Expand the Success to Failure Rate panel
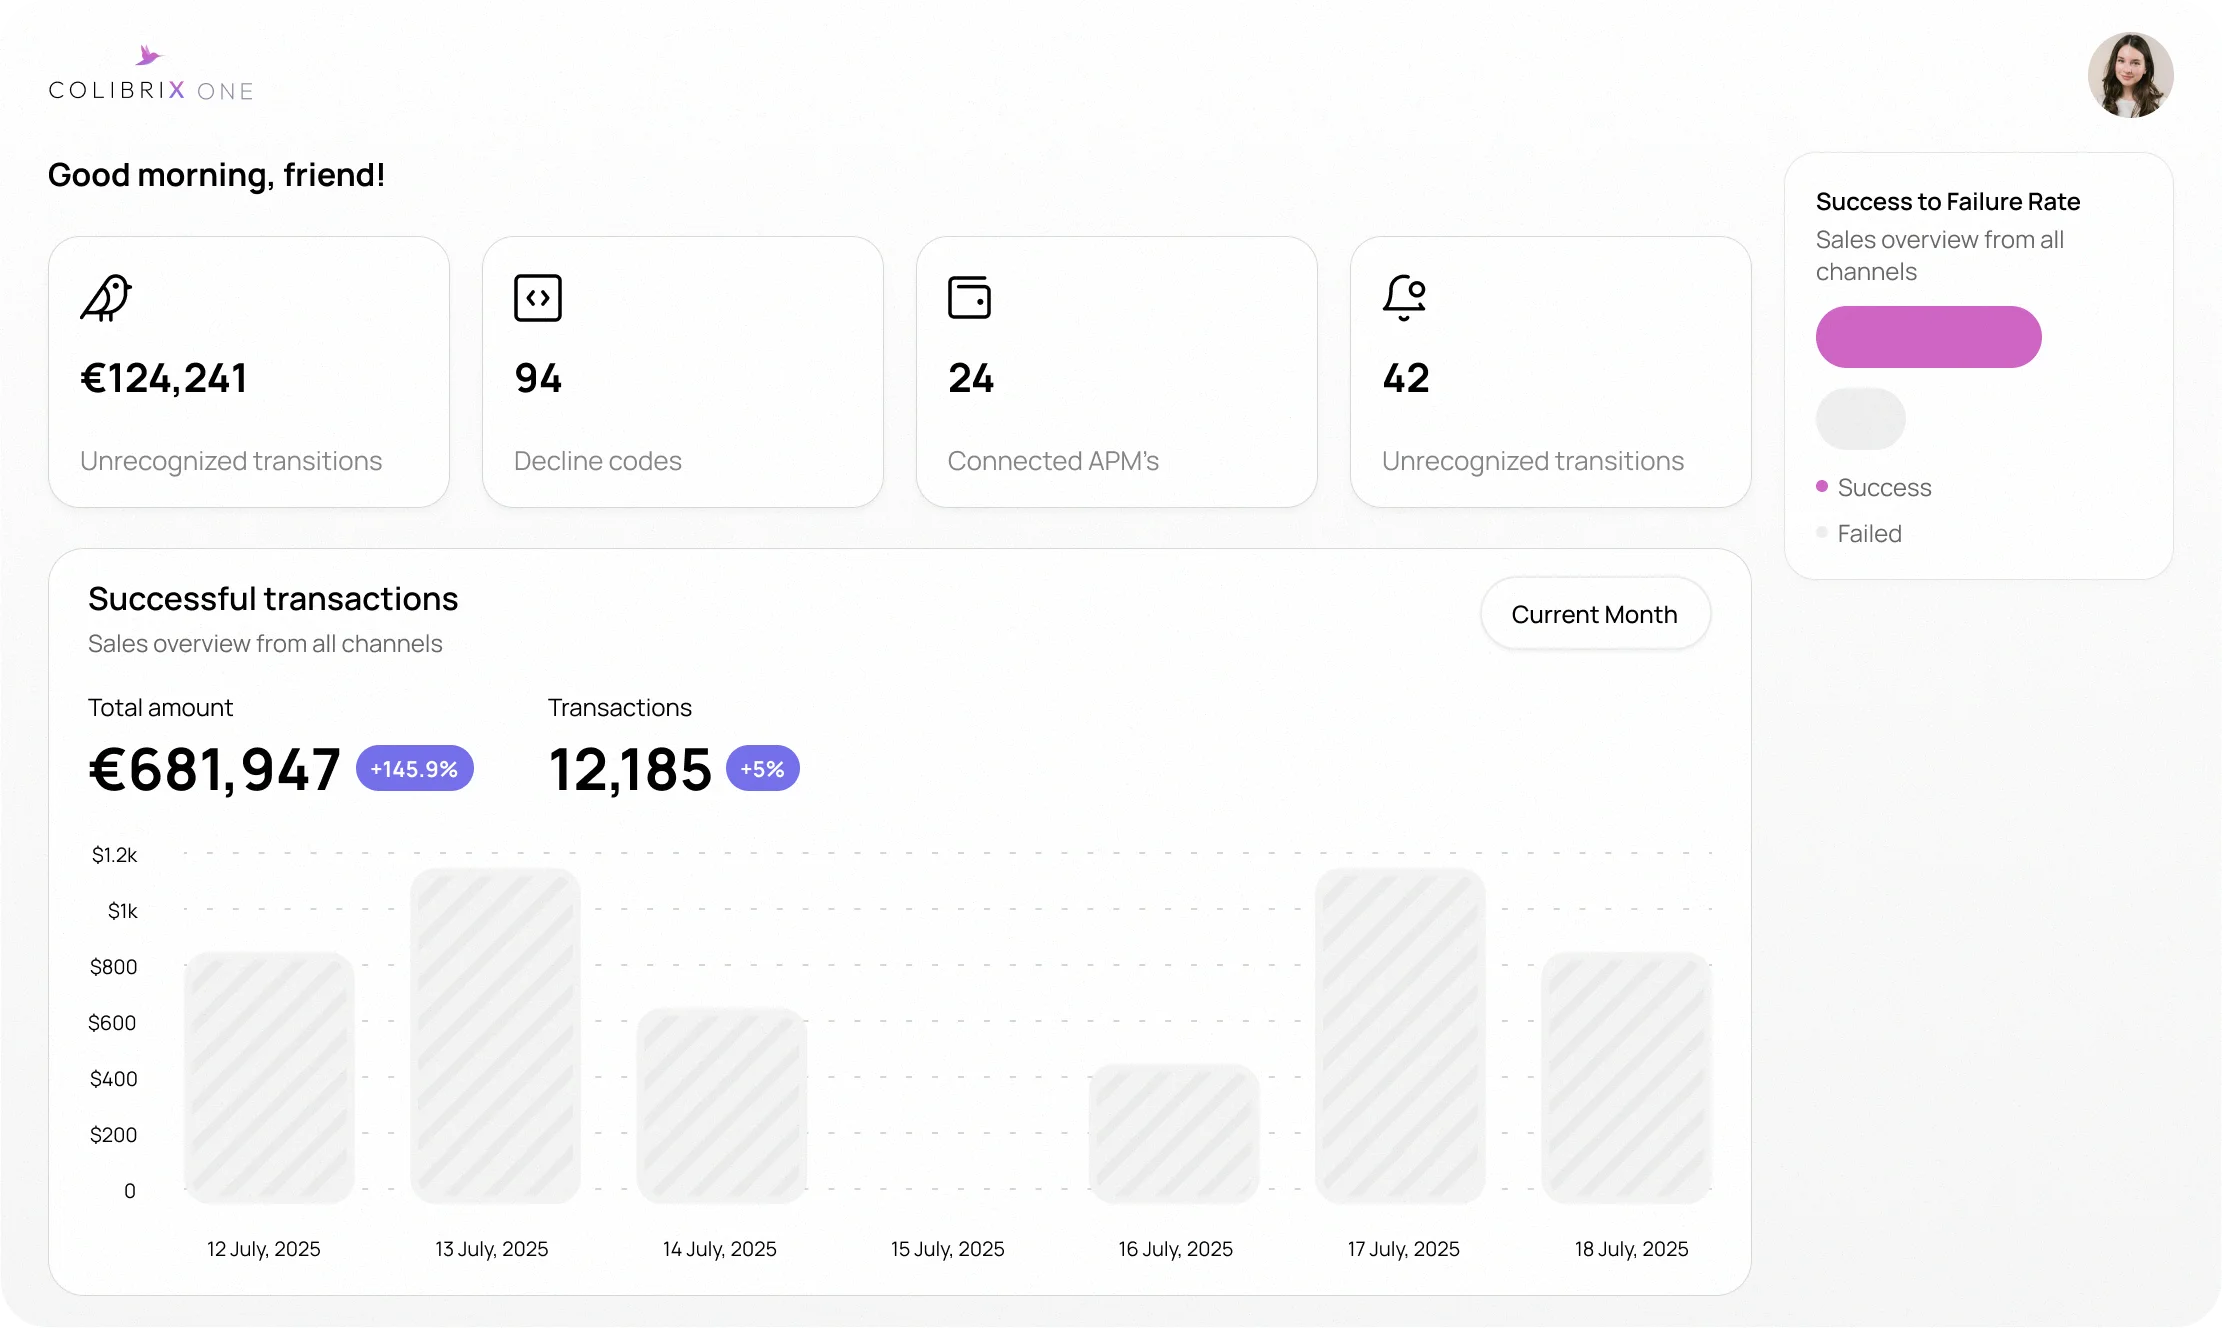 [x=1947, y=201]
